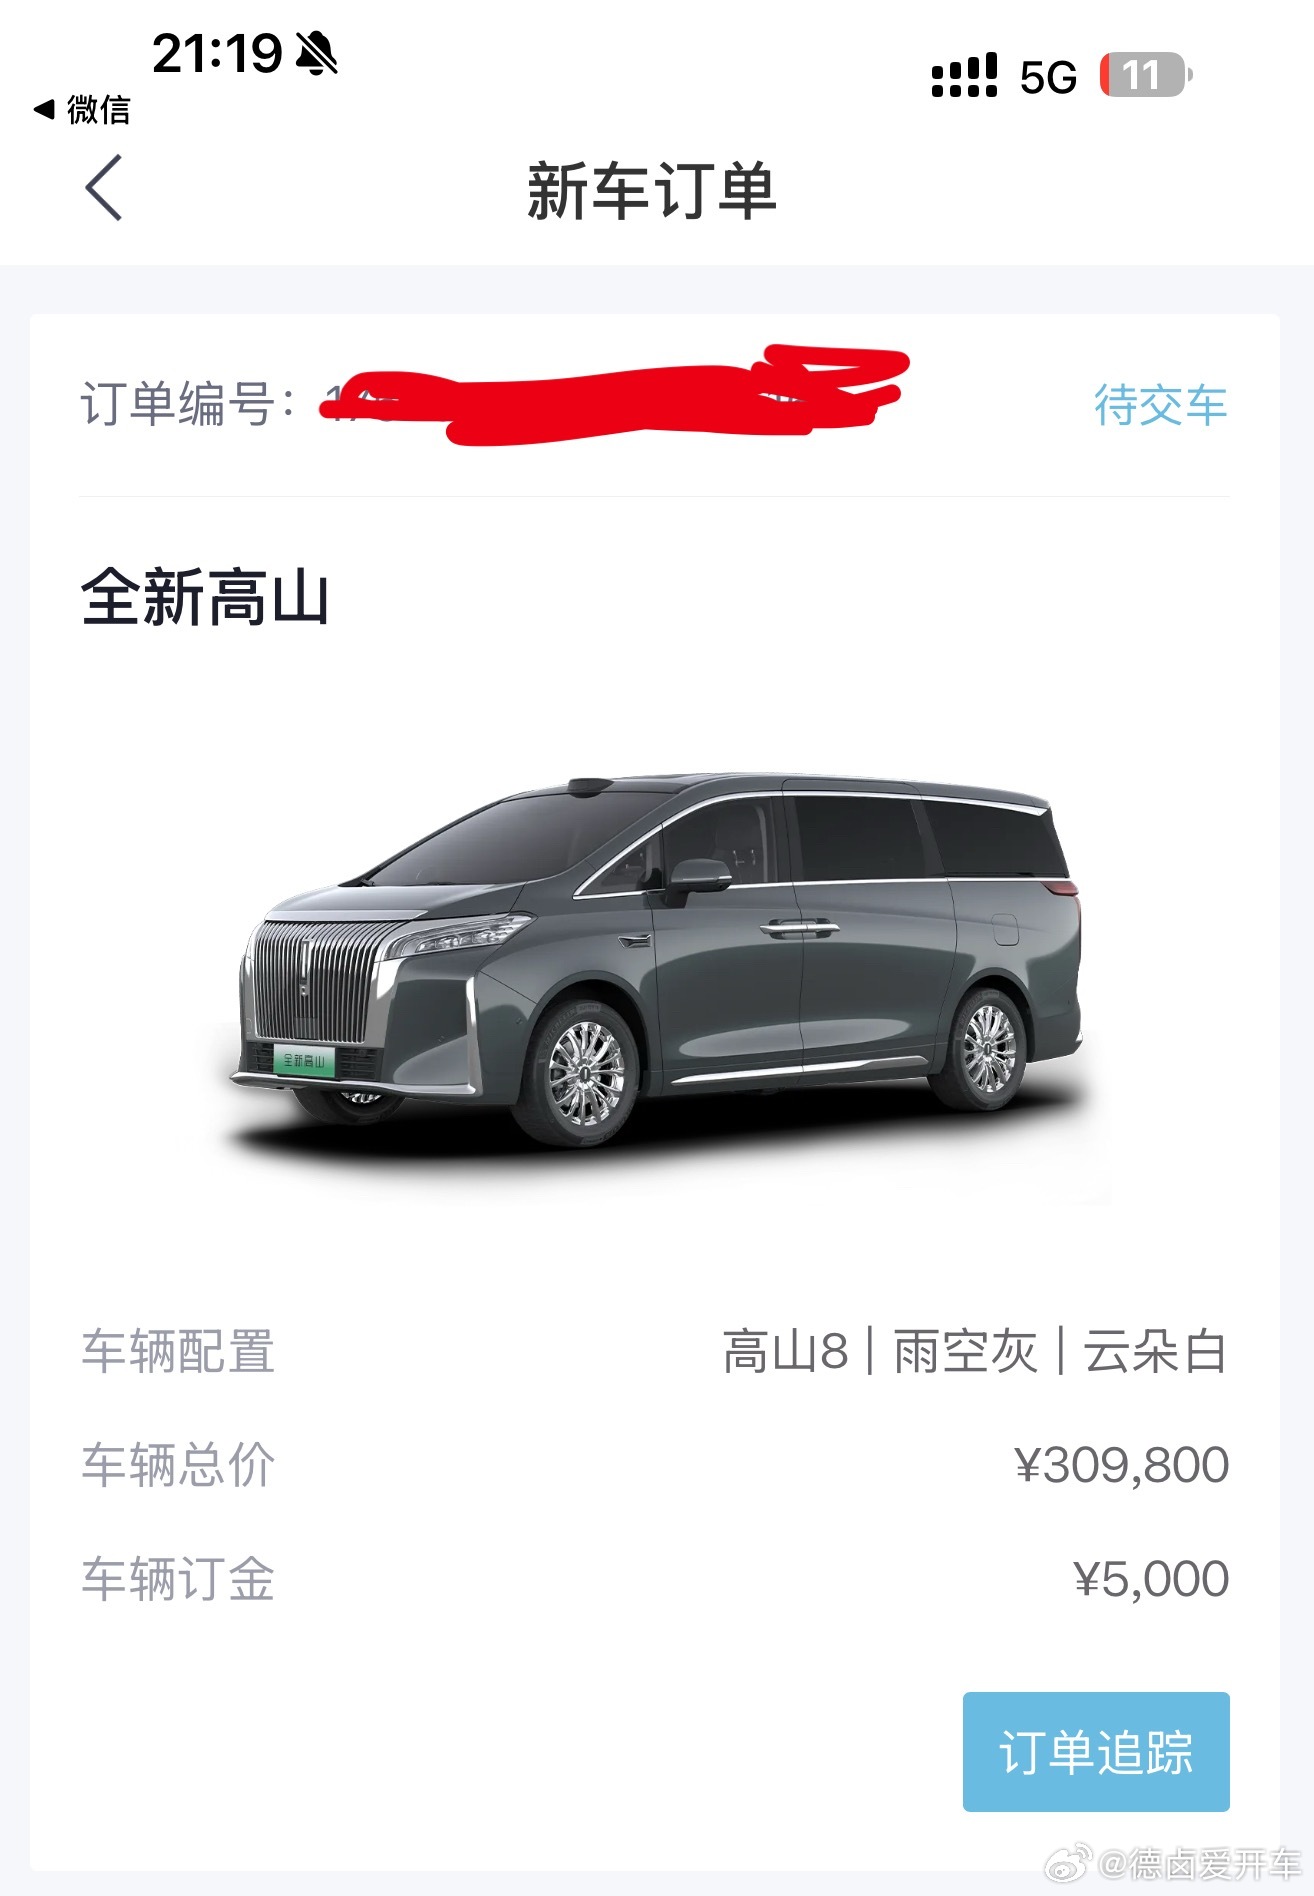
Task: Return to WeChat via the 微信 link
Action: click(82, 109)
